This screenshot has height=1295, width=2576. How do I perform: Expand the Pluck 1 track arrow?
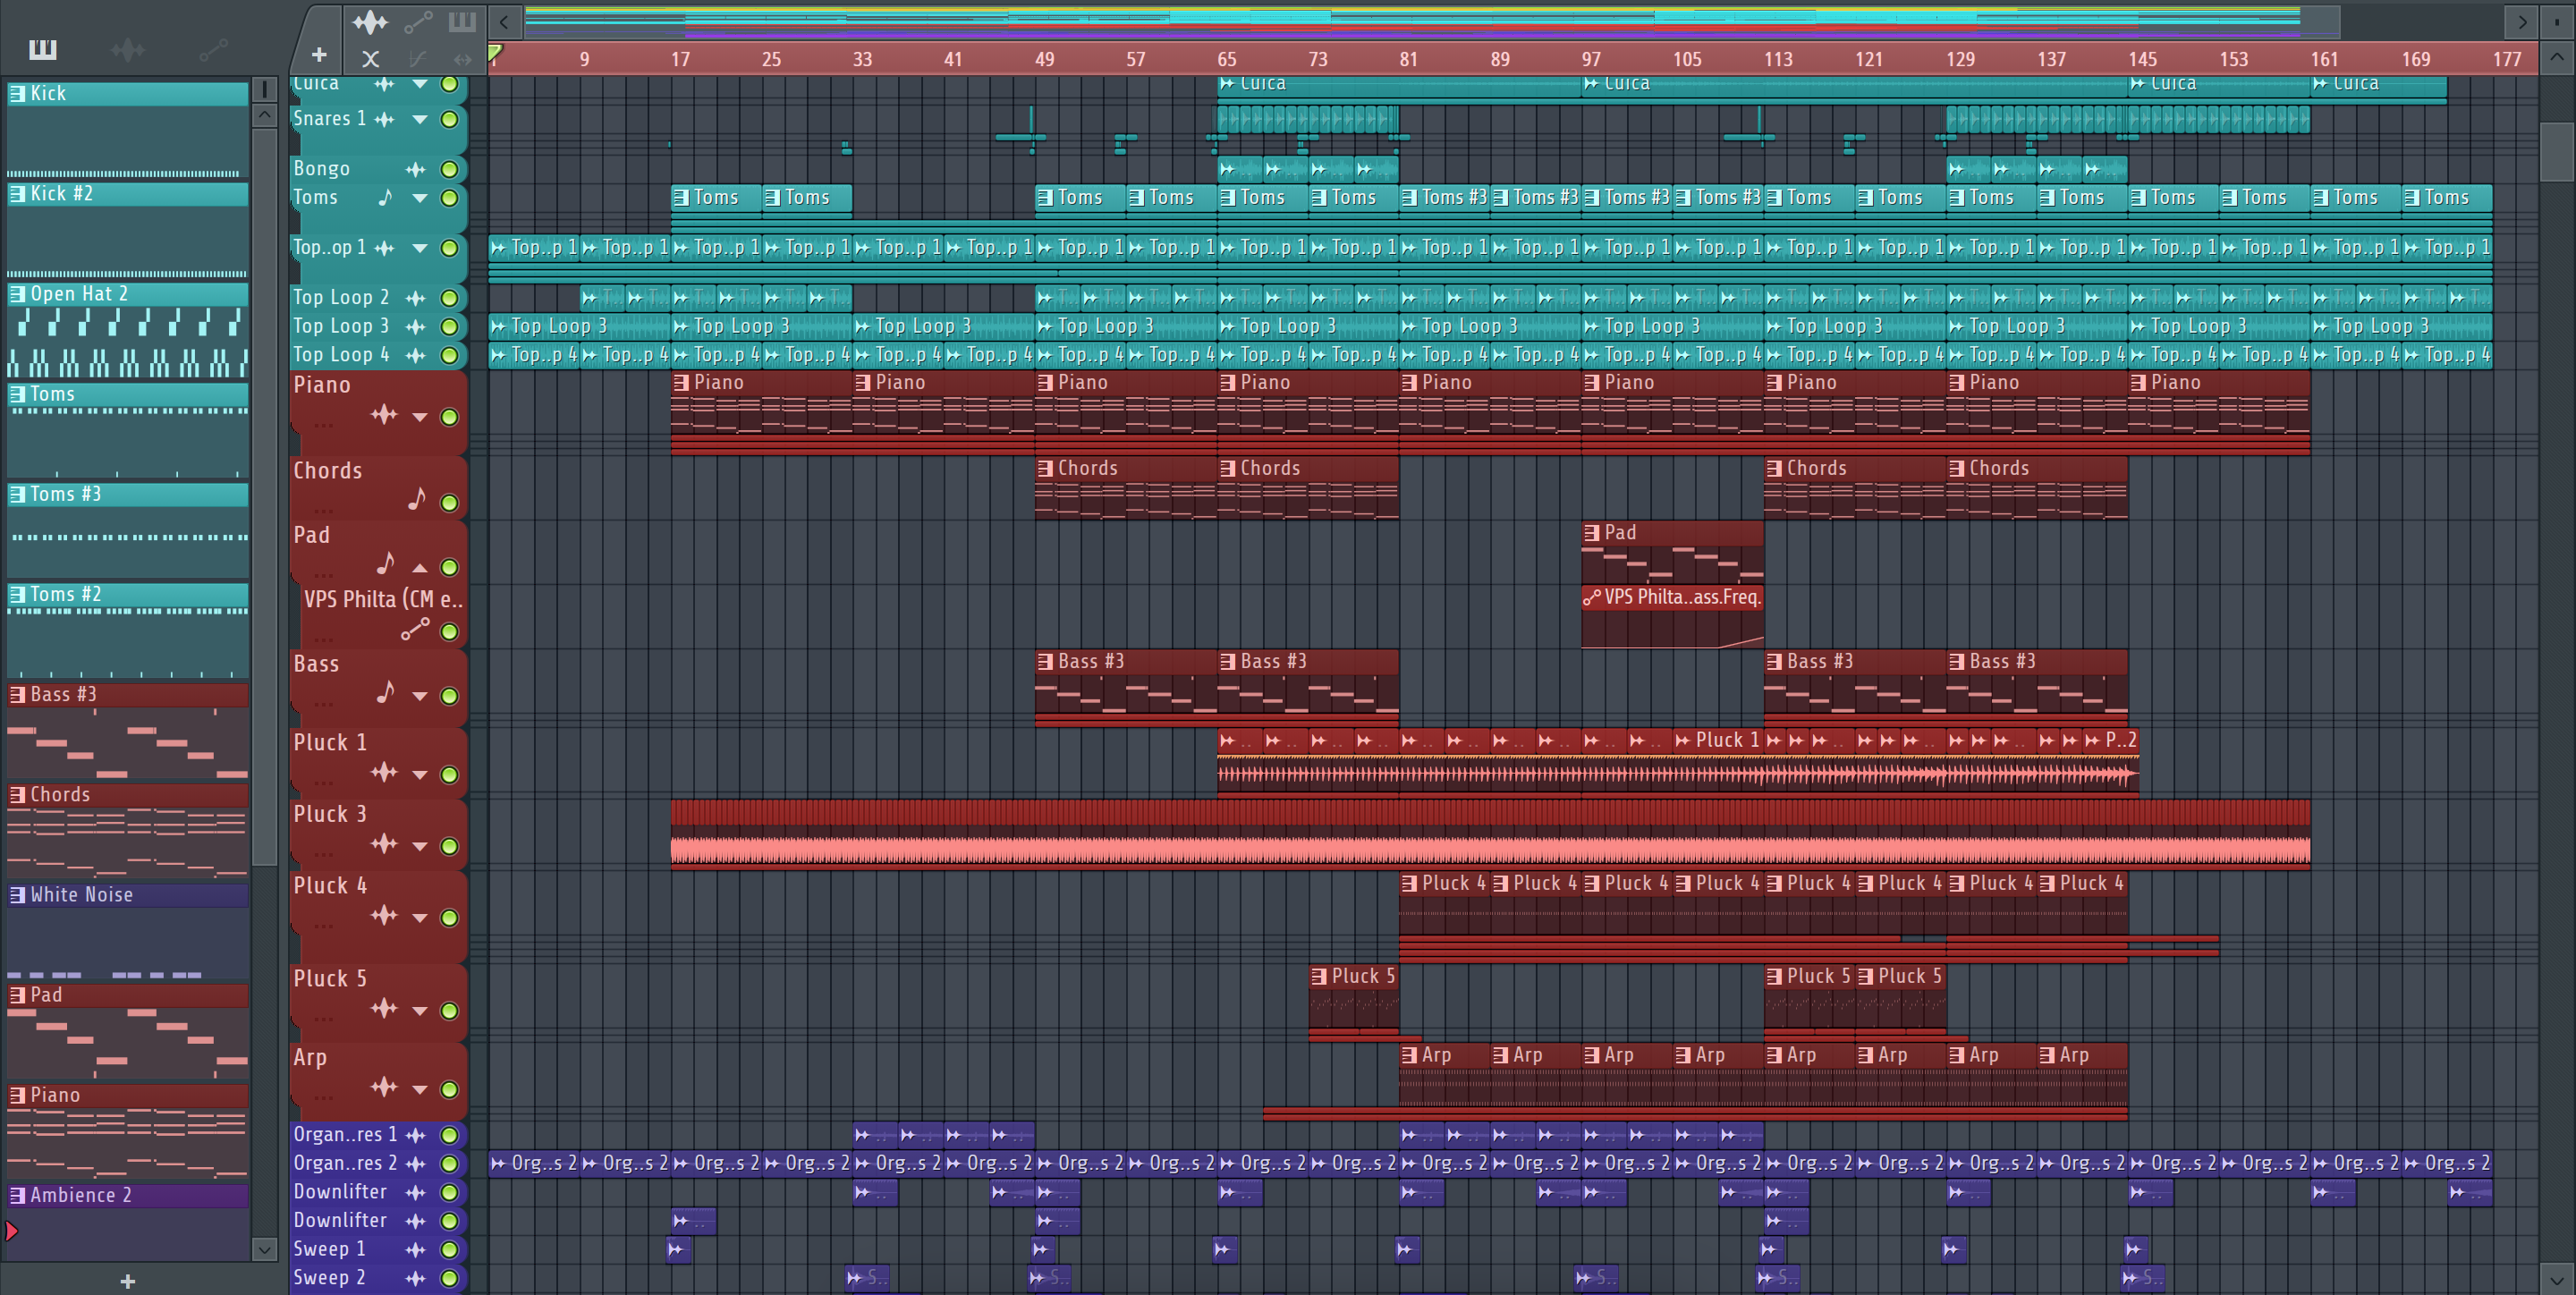click(x=420, y=775)
